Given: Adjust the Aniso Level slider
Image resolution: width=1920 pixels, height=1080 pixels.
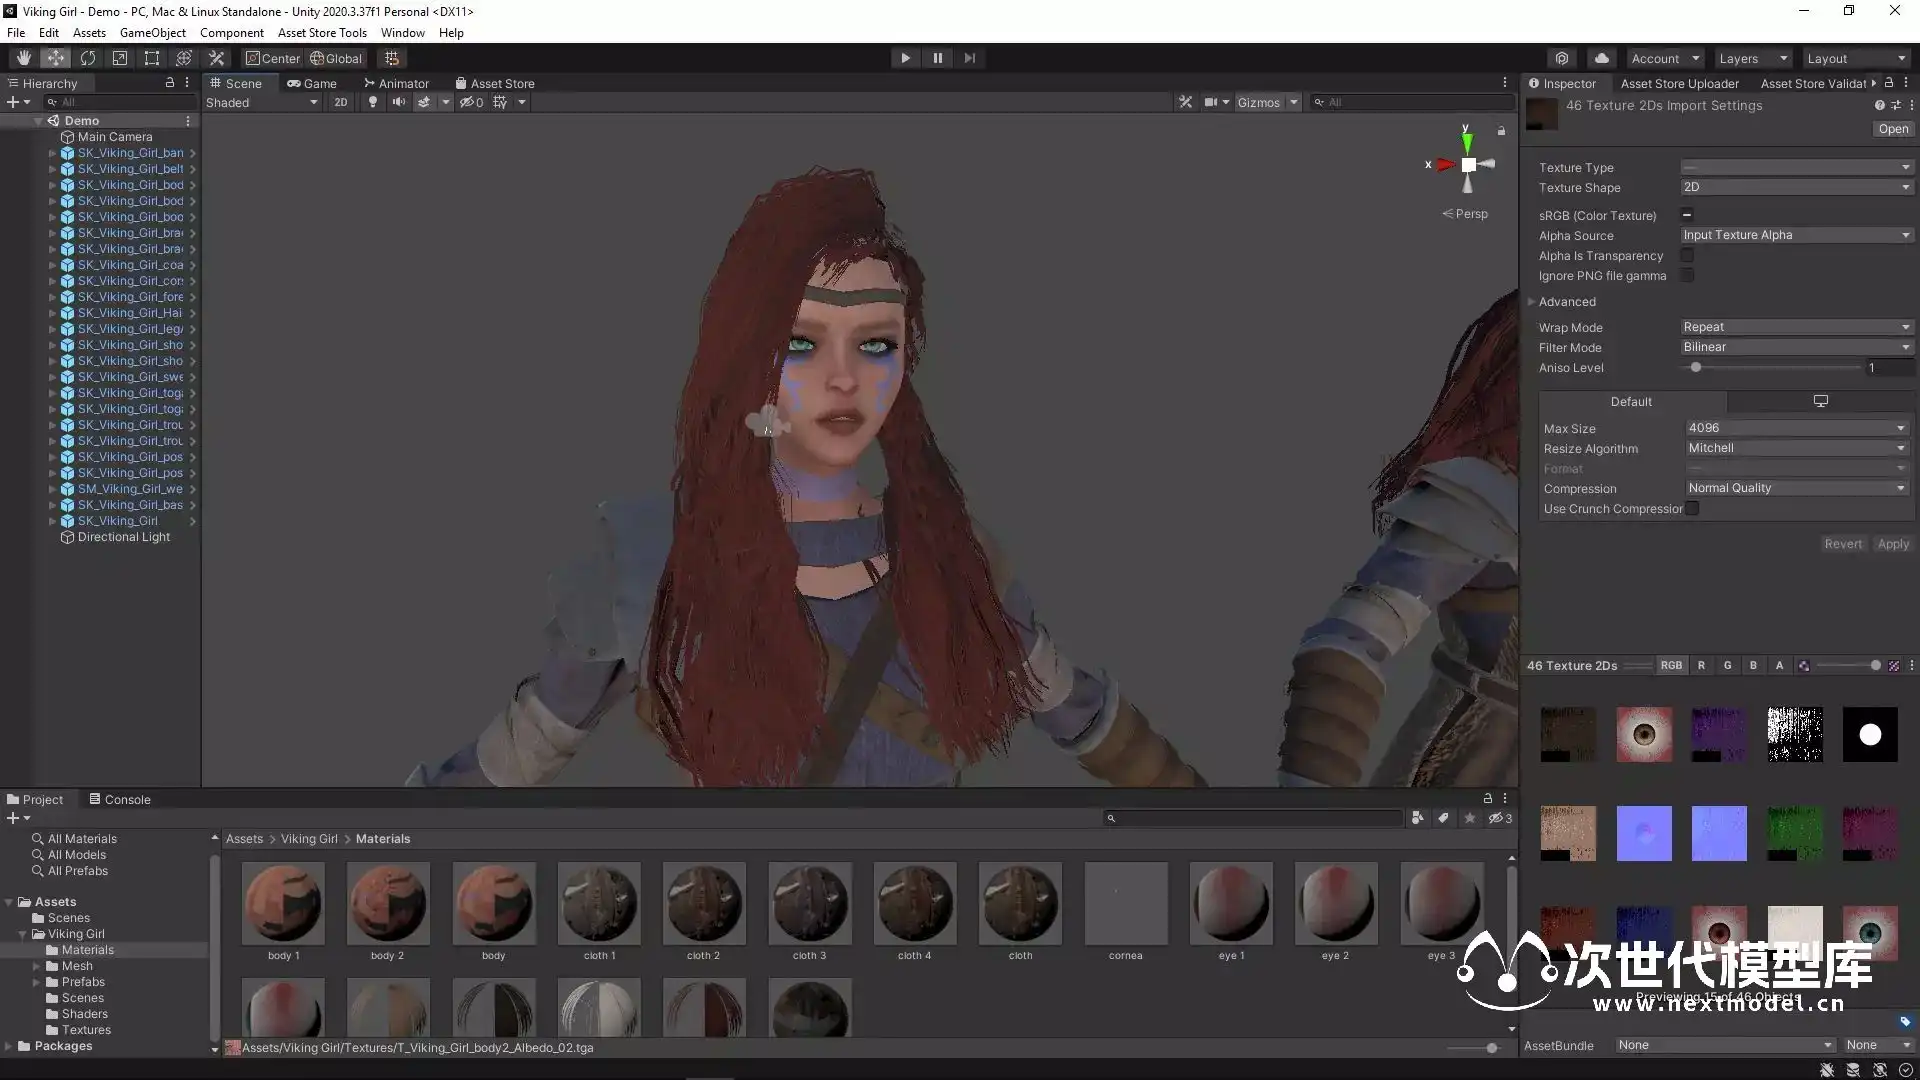Looking at the screenshot, I should click(x=1696, y=368).
